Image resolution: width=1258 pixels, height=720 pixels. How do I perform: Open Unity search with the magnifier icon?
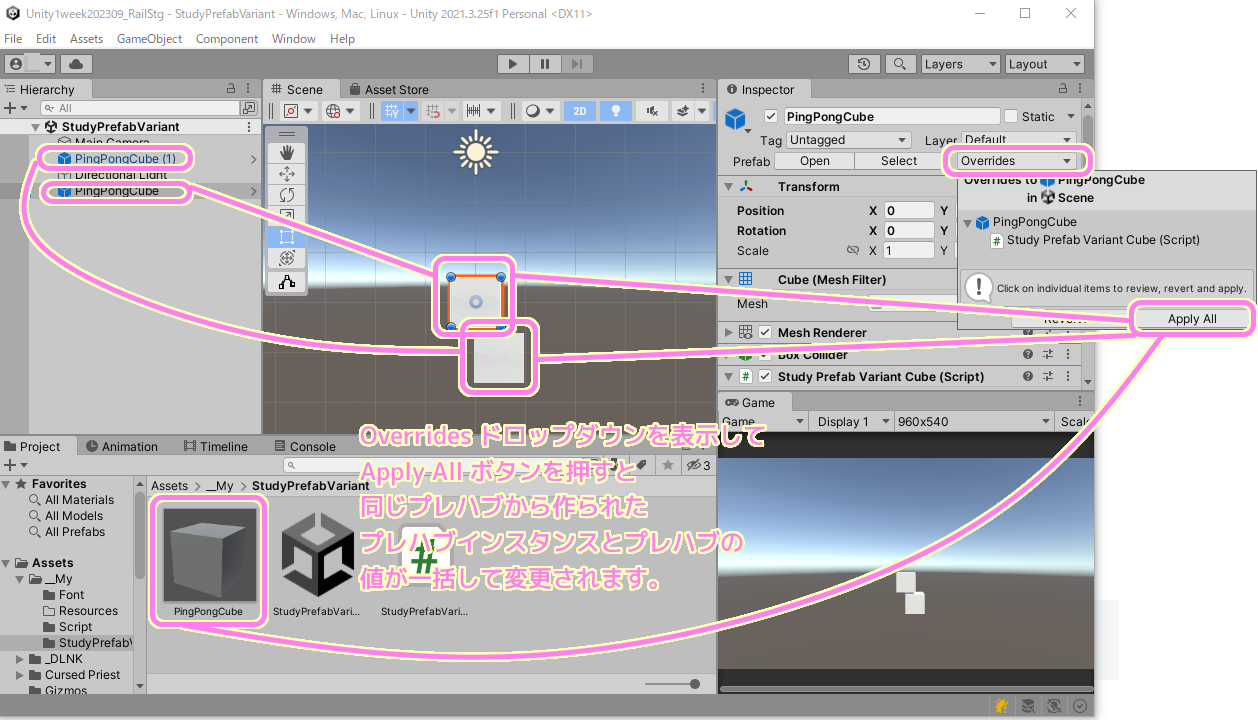(899, 63)
